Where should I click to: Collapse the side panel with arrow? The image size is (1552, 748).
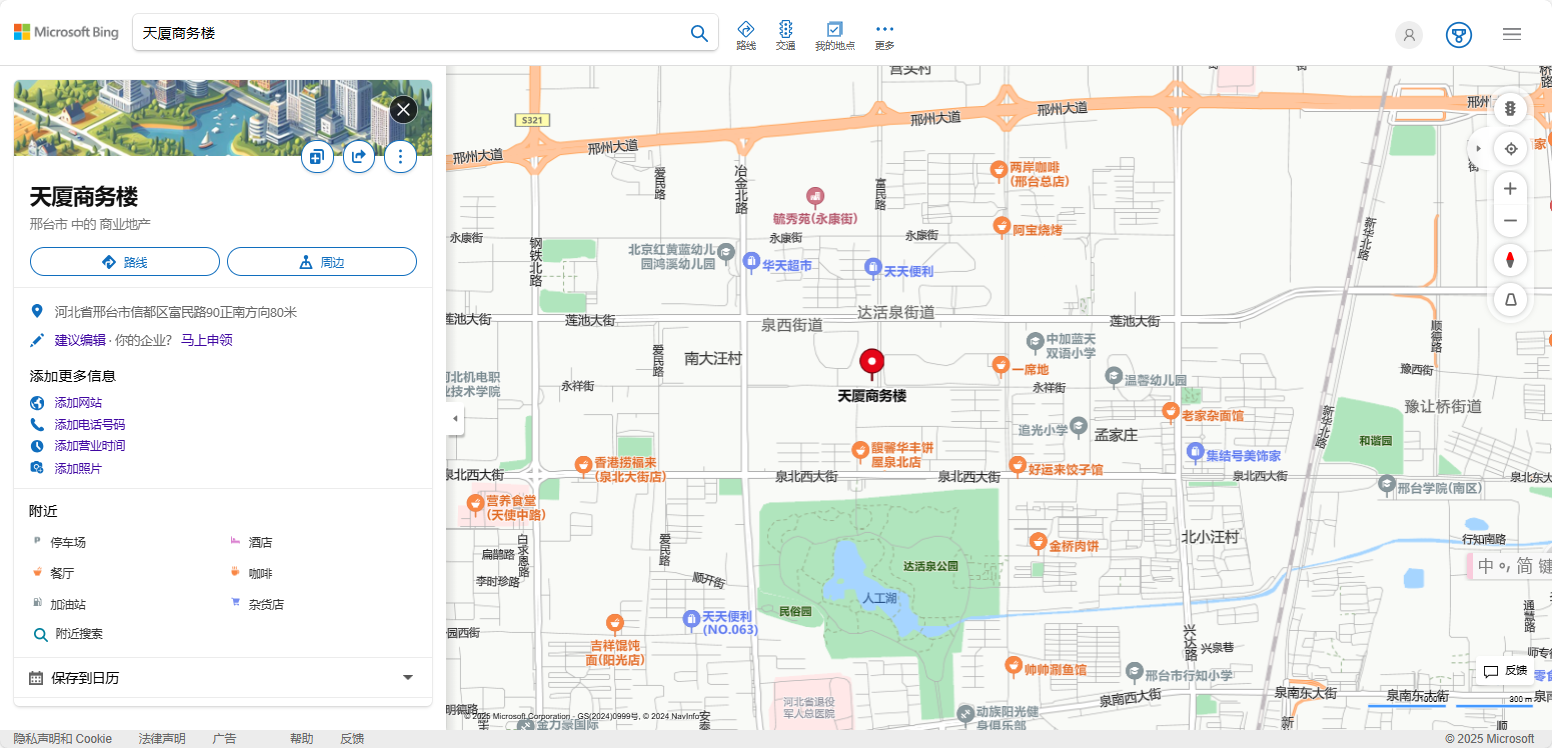(456, 418)
